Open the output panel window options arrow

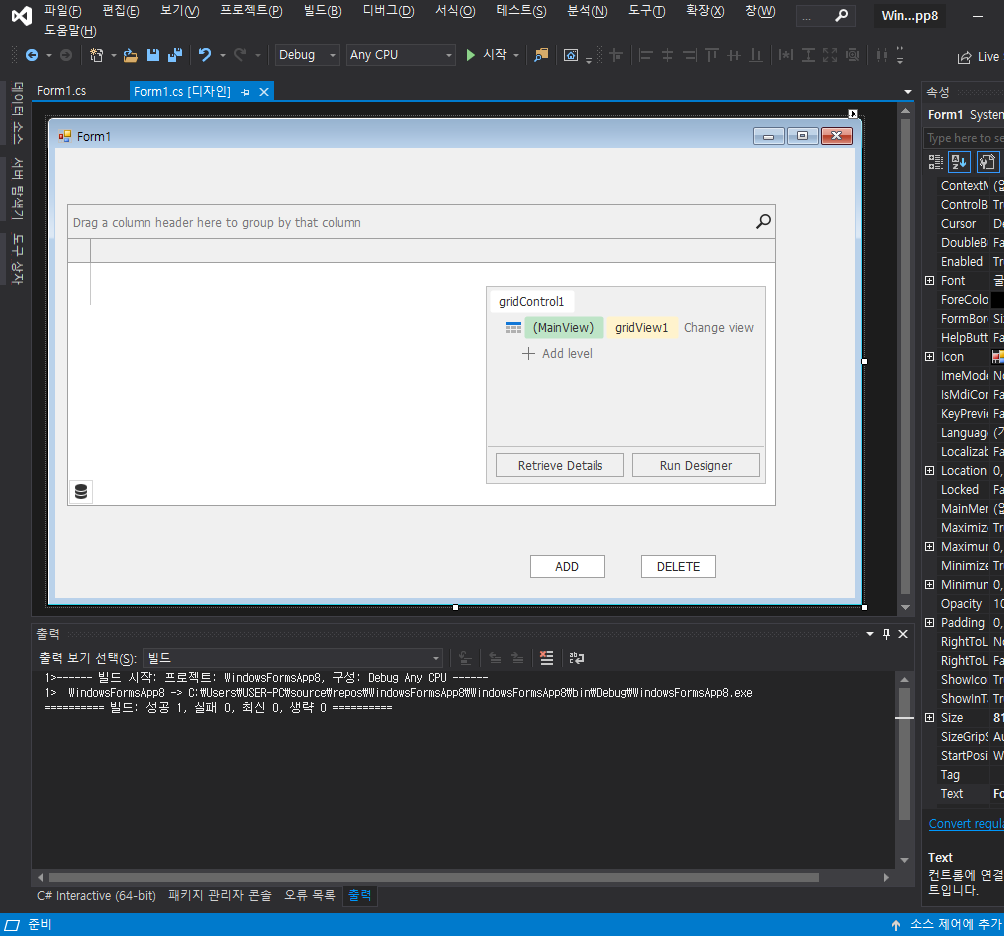coord(870,634)
